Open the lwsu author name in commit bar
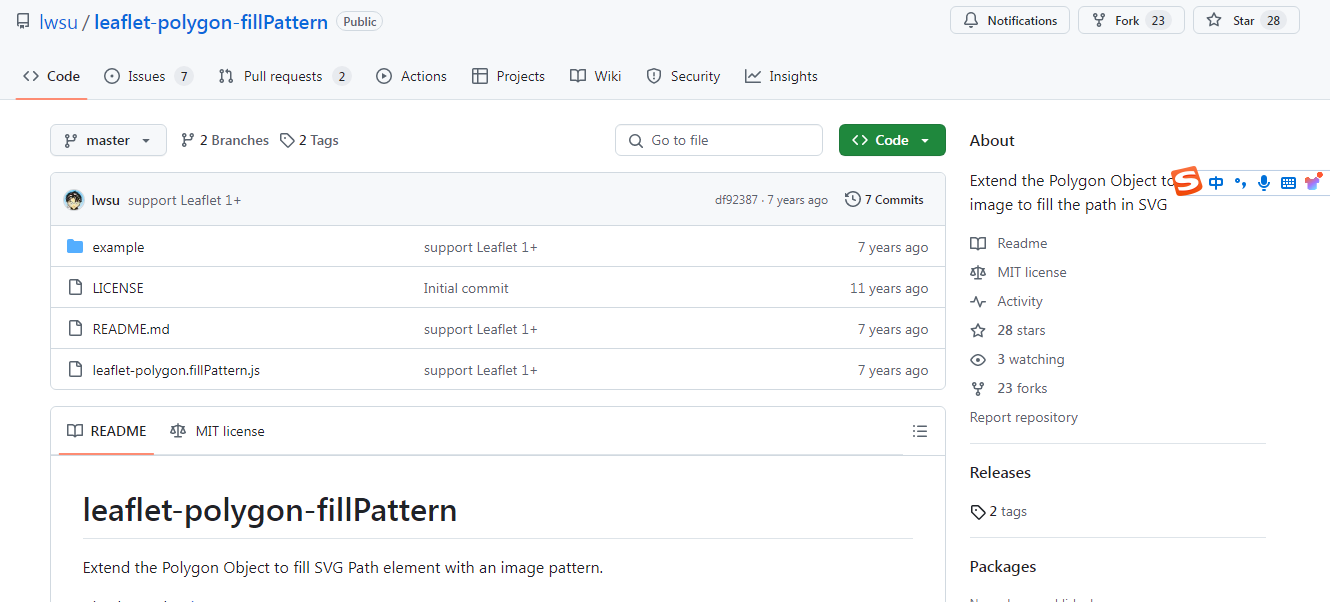 (105, 200)
